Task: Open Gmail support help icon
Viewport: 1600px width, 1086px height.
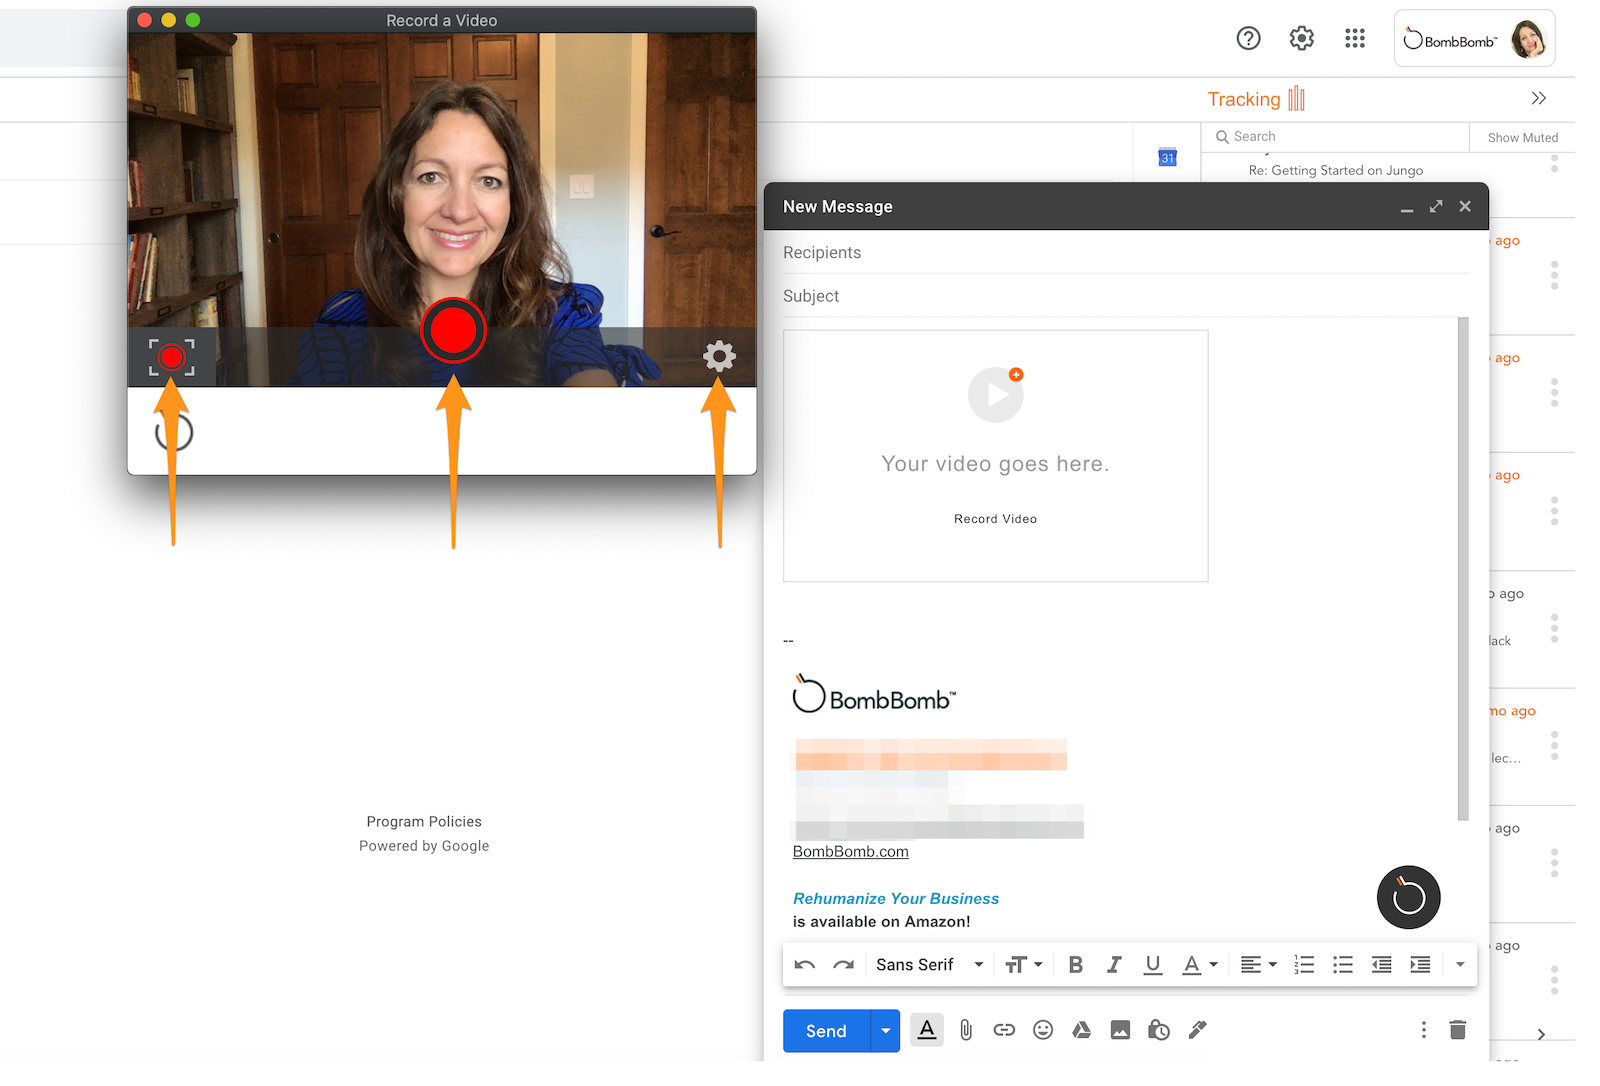Action: pos(1248,38)
